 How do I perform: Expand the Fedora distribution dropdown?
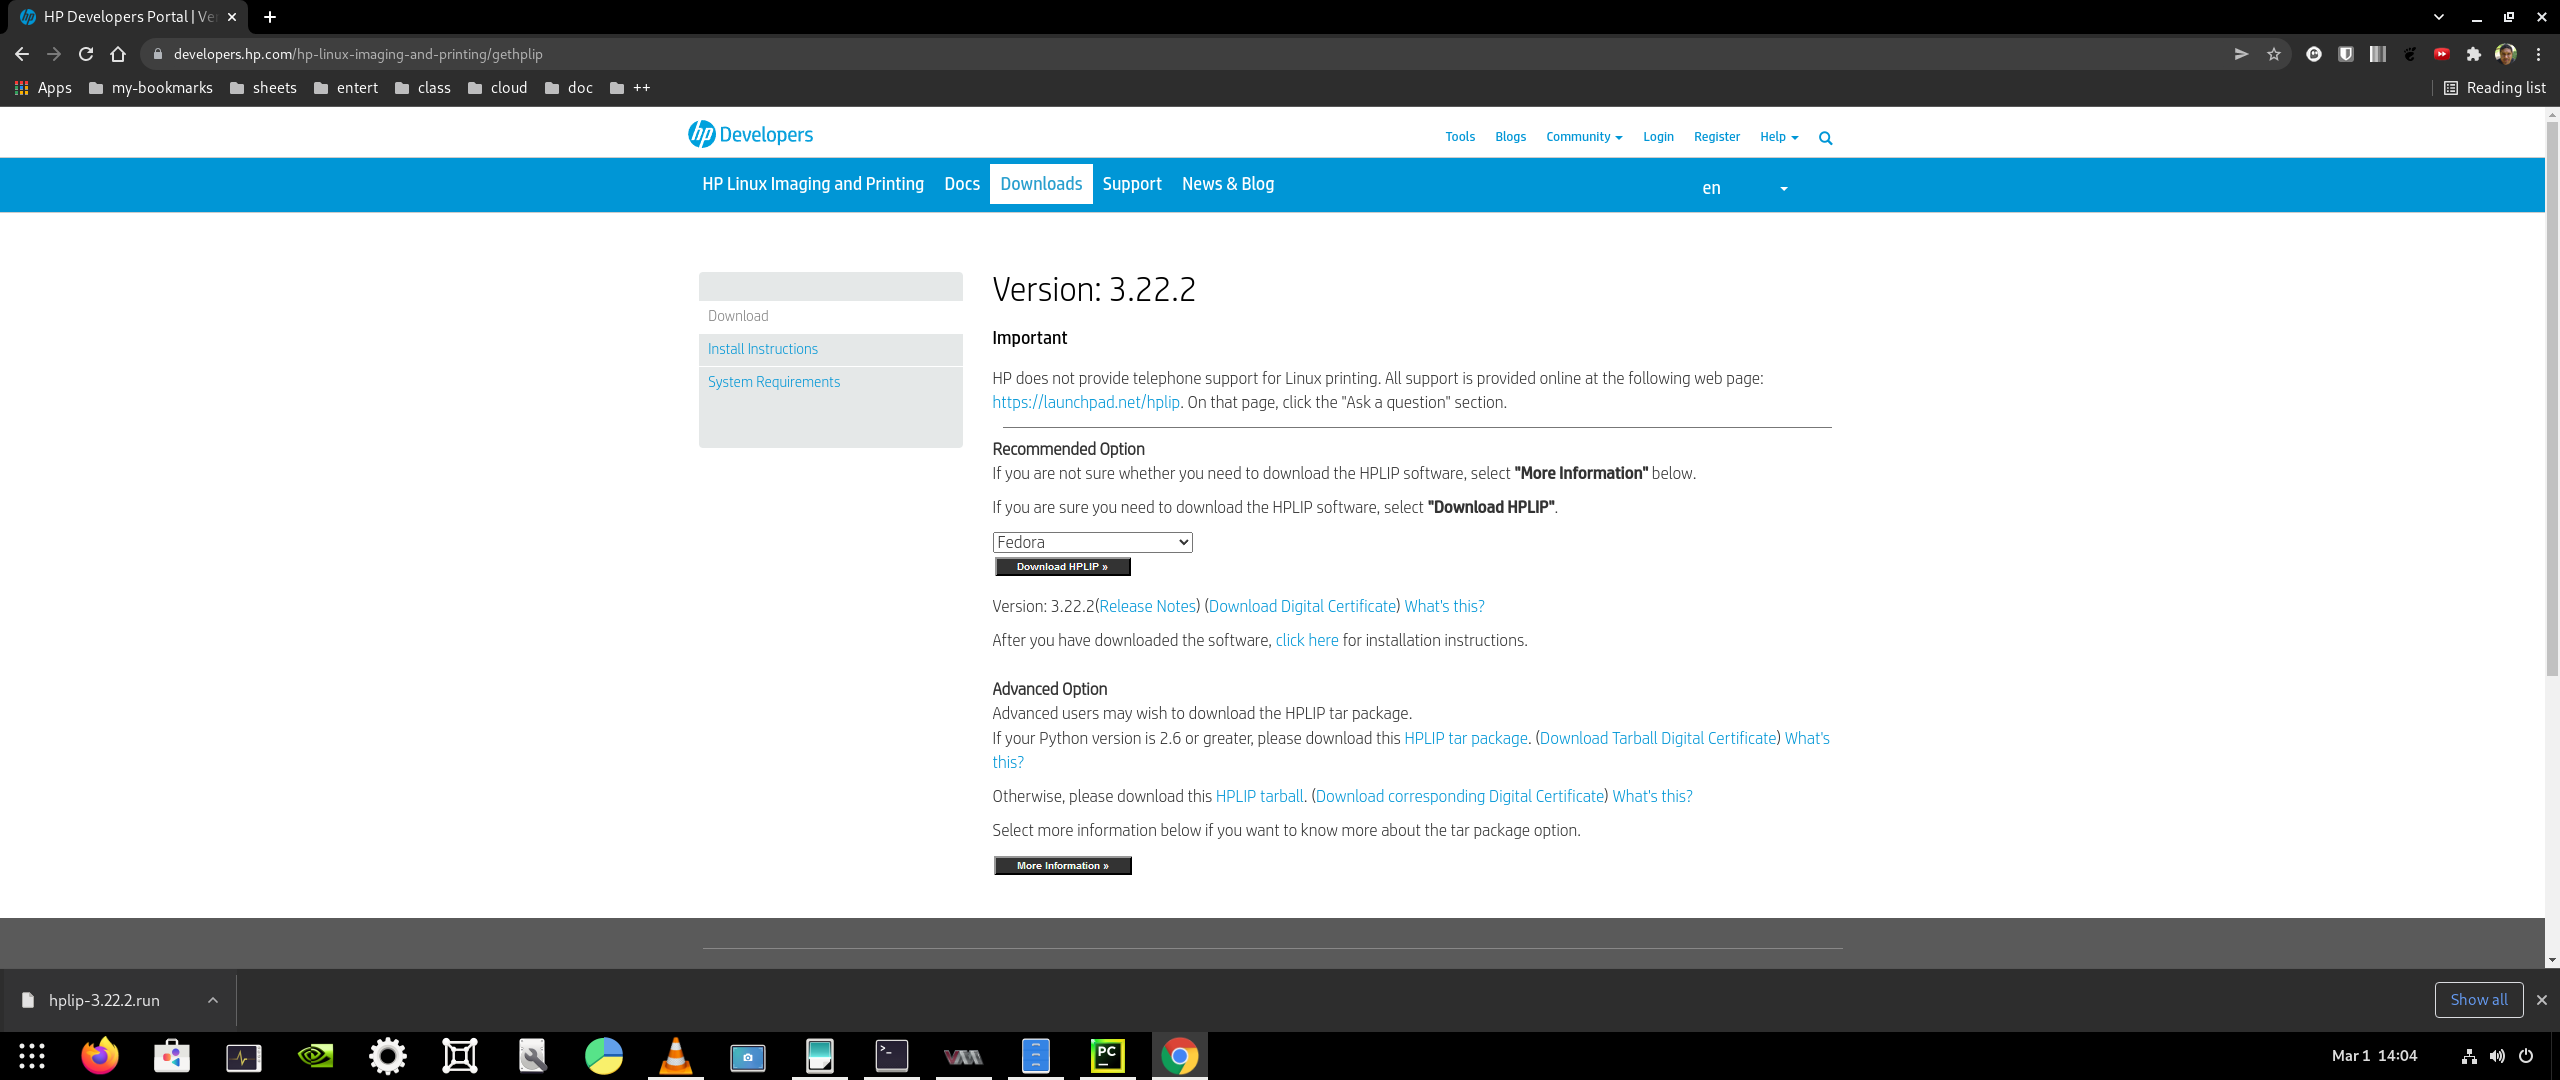coord(1092,542)
